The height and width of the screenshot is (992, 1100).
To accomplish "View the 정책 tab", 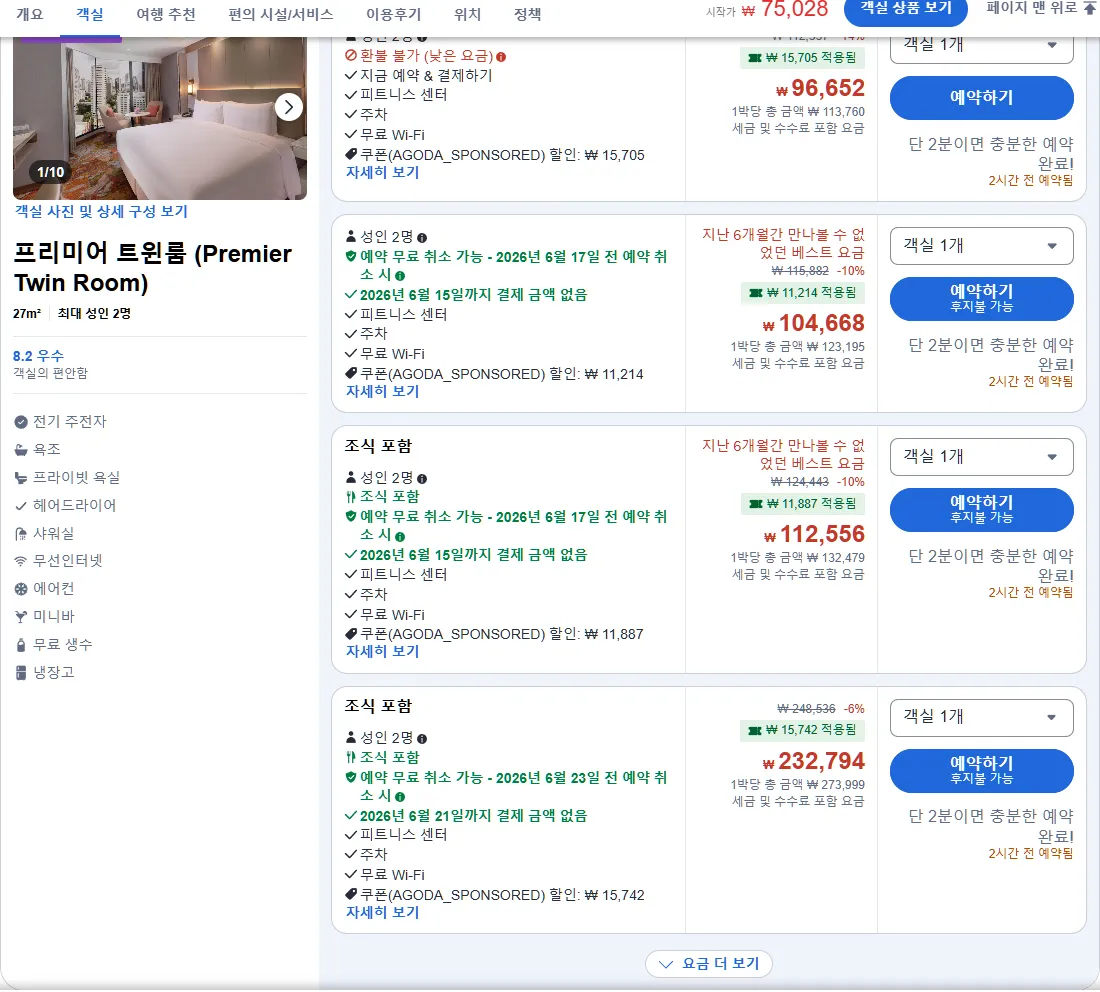I will [528, 14].
